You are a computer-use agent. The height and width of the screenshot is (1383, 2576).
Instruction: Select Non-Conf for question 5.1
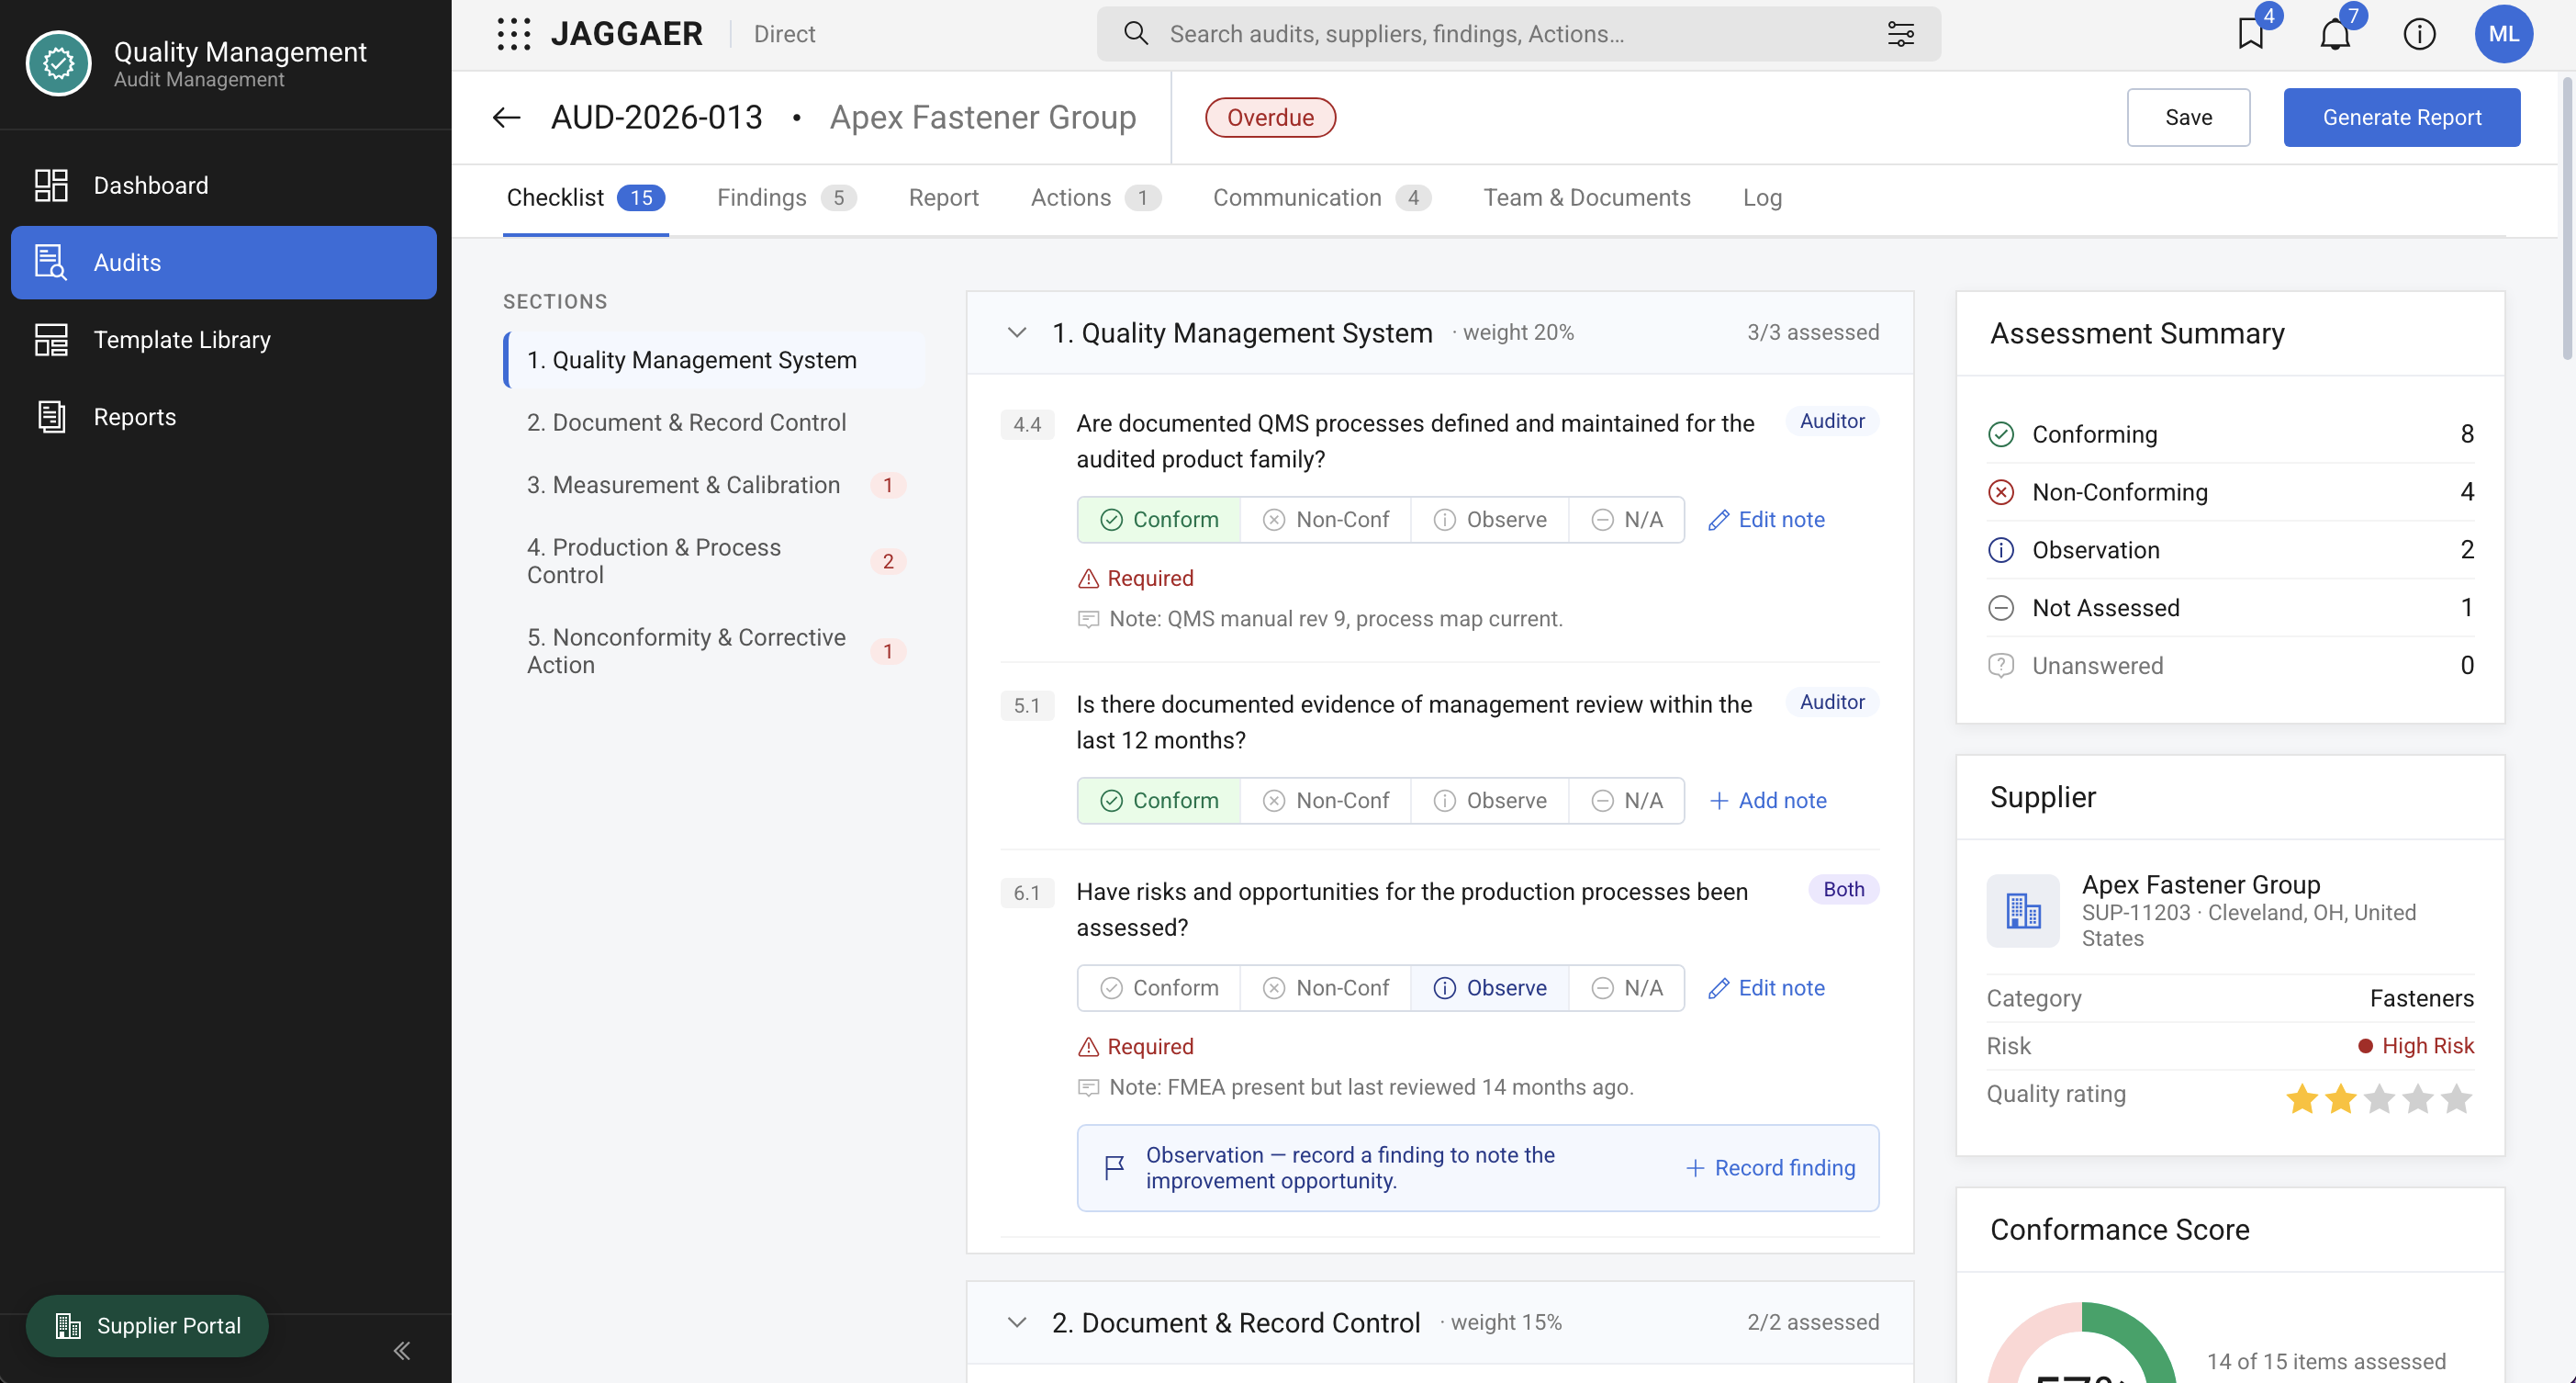[x=1325, y=801]
